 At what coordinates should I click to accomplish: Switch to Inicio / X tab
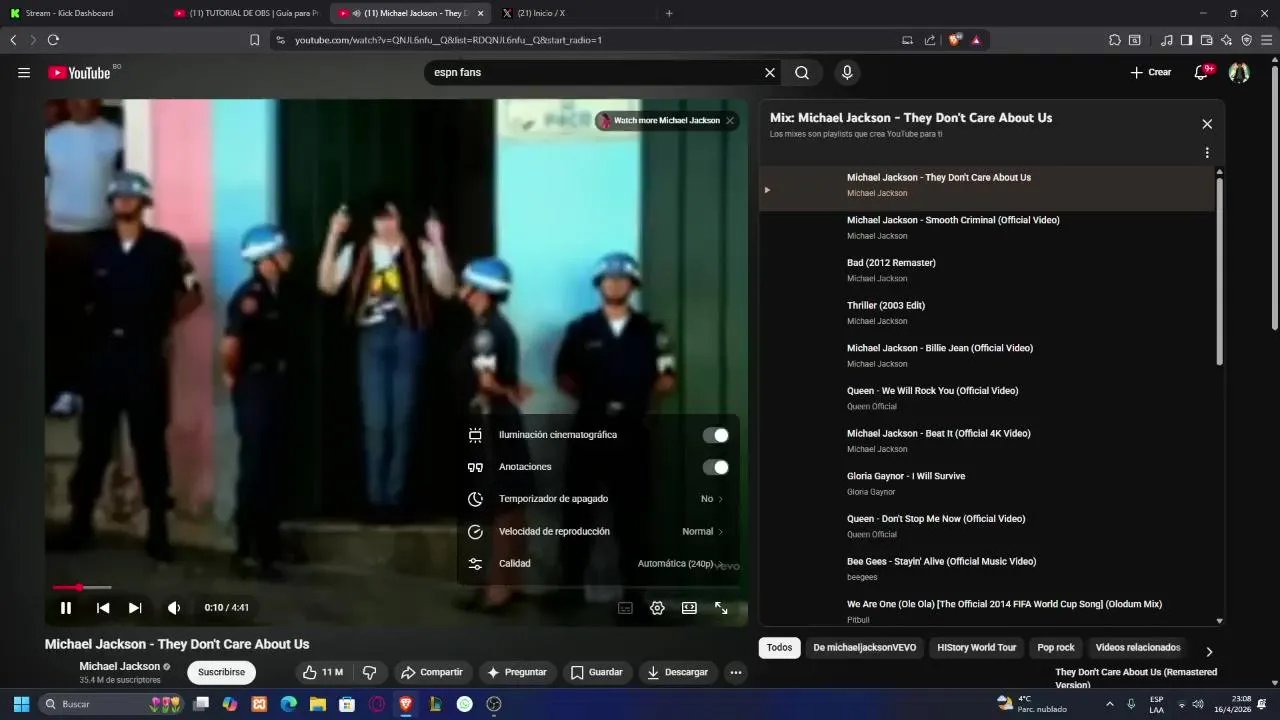pyautogui.click(x=575, y=13)
